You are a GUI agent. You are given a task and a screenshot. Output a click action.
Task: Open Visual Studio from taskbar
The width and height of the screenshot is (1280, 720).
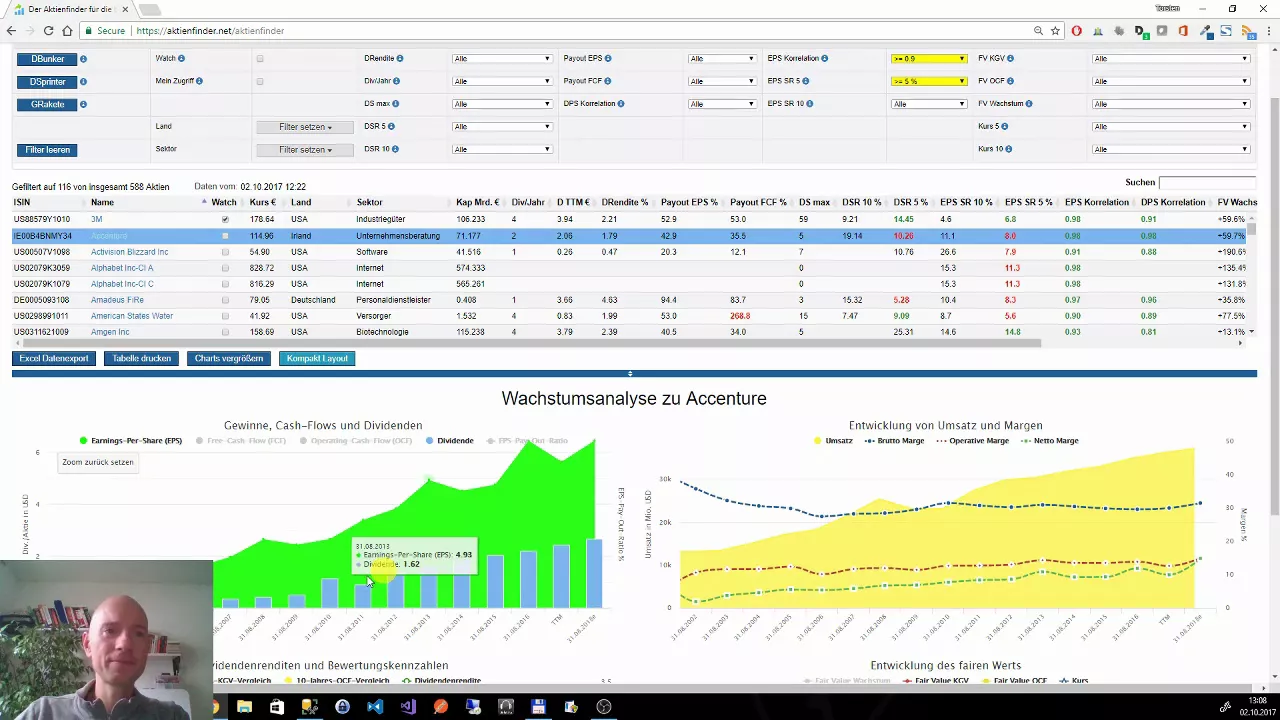408,707
